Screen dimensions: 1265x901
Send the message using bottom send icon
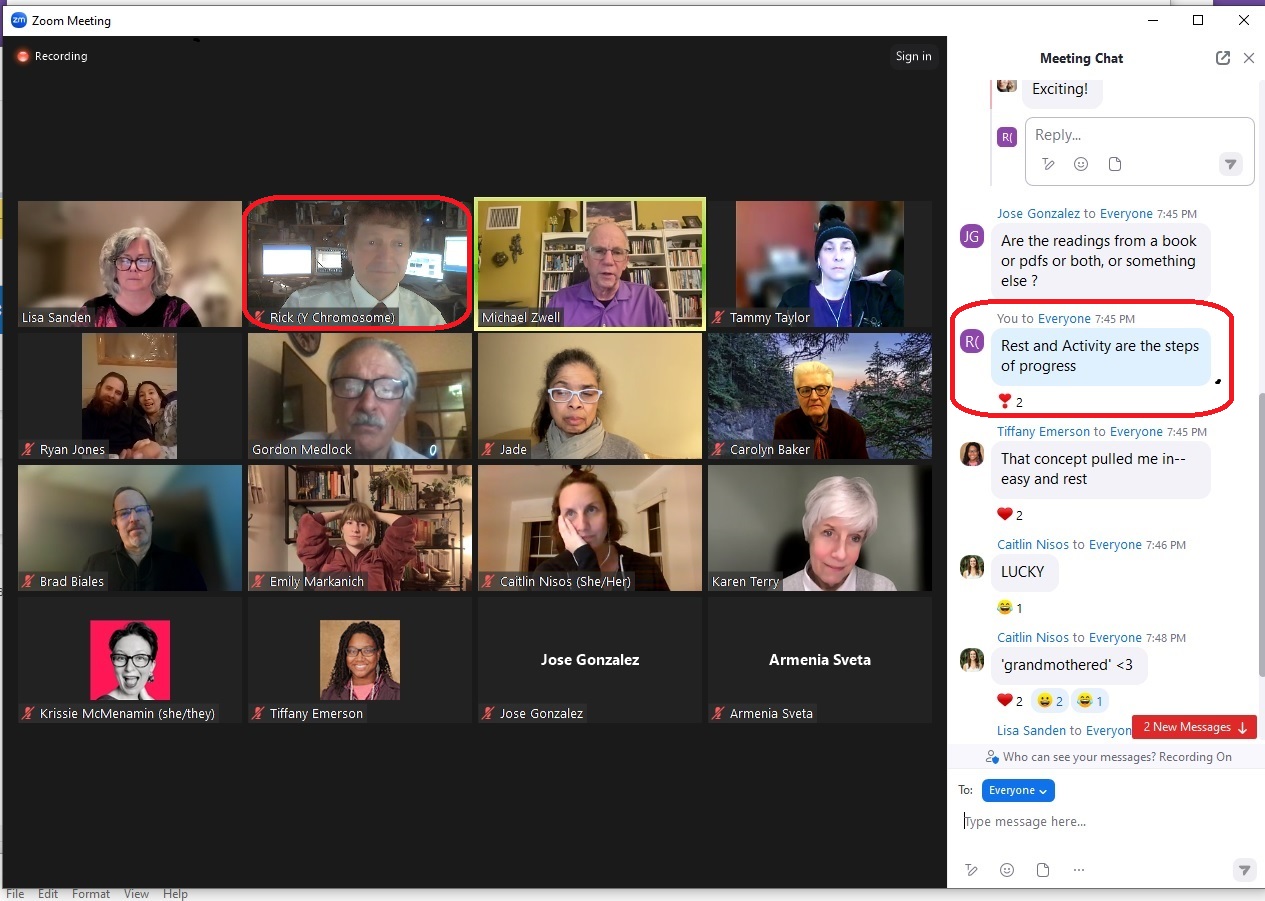click(1243, 870)
